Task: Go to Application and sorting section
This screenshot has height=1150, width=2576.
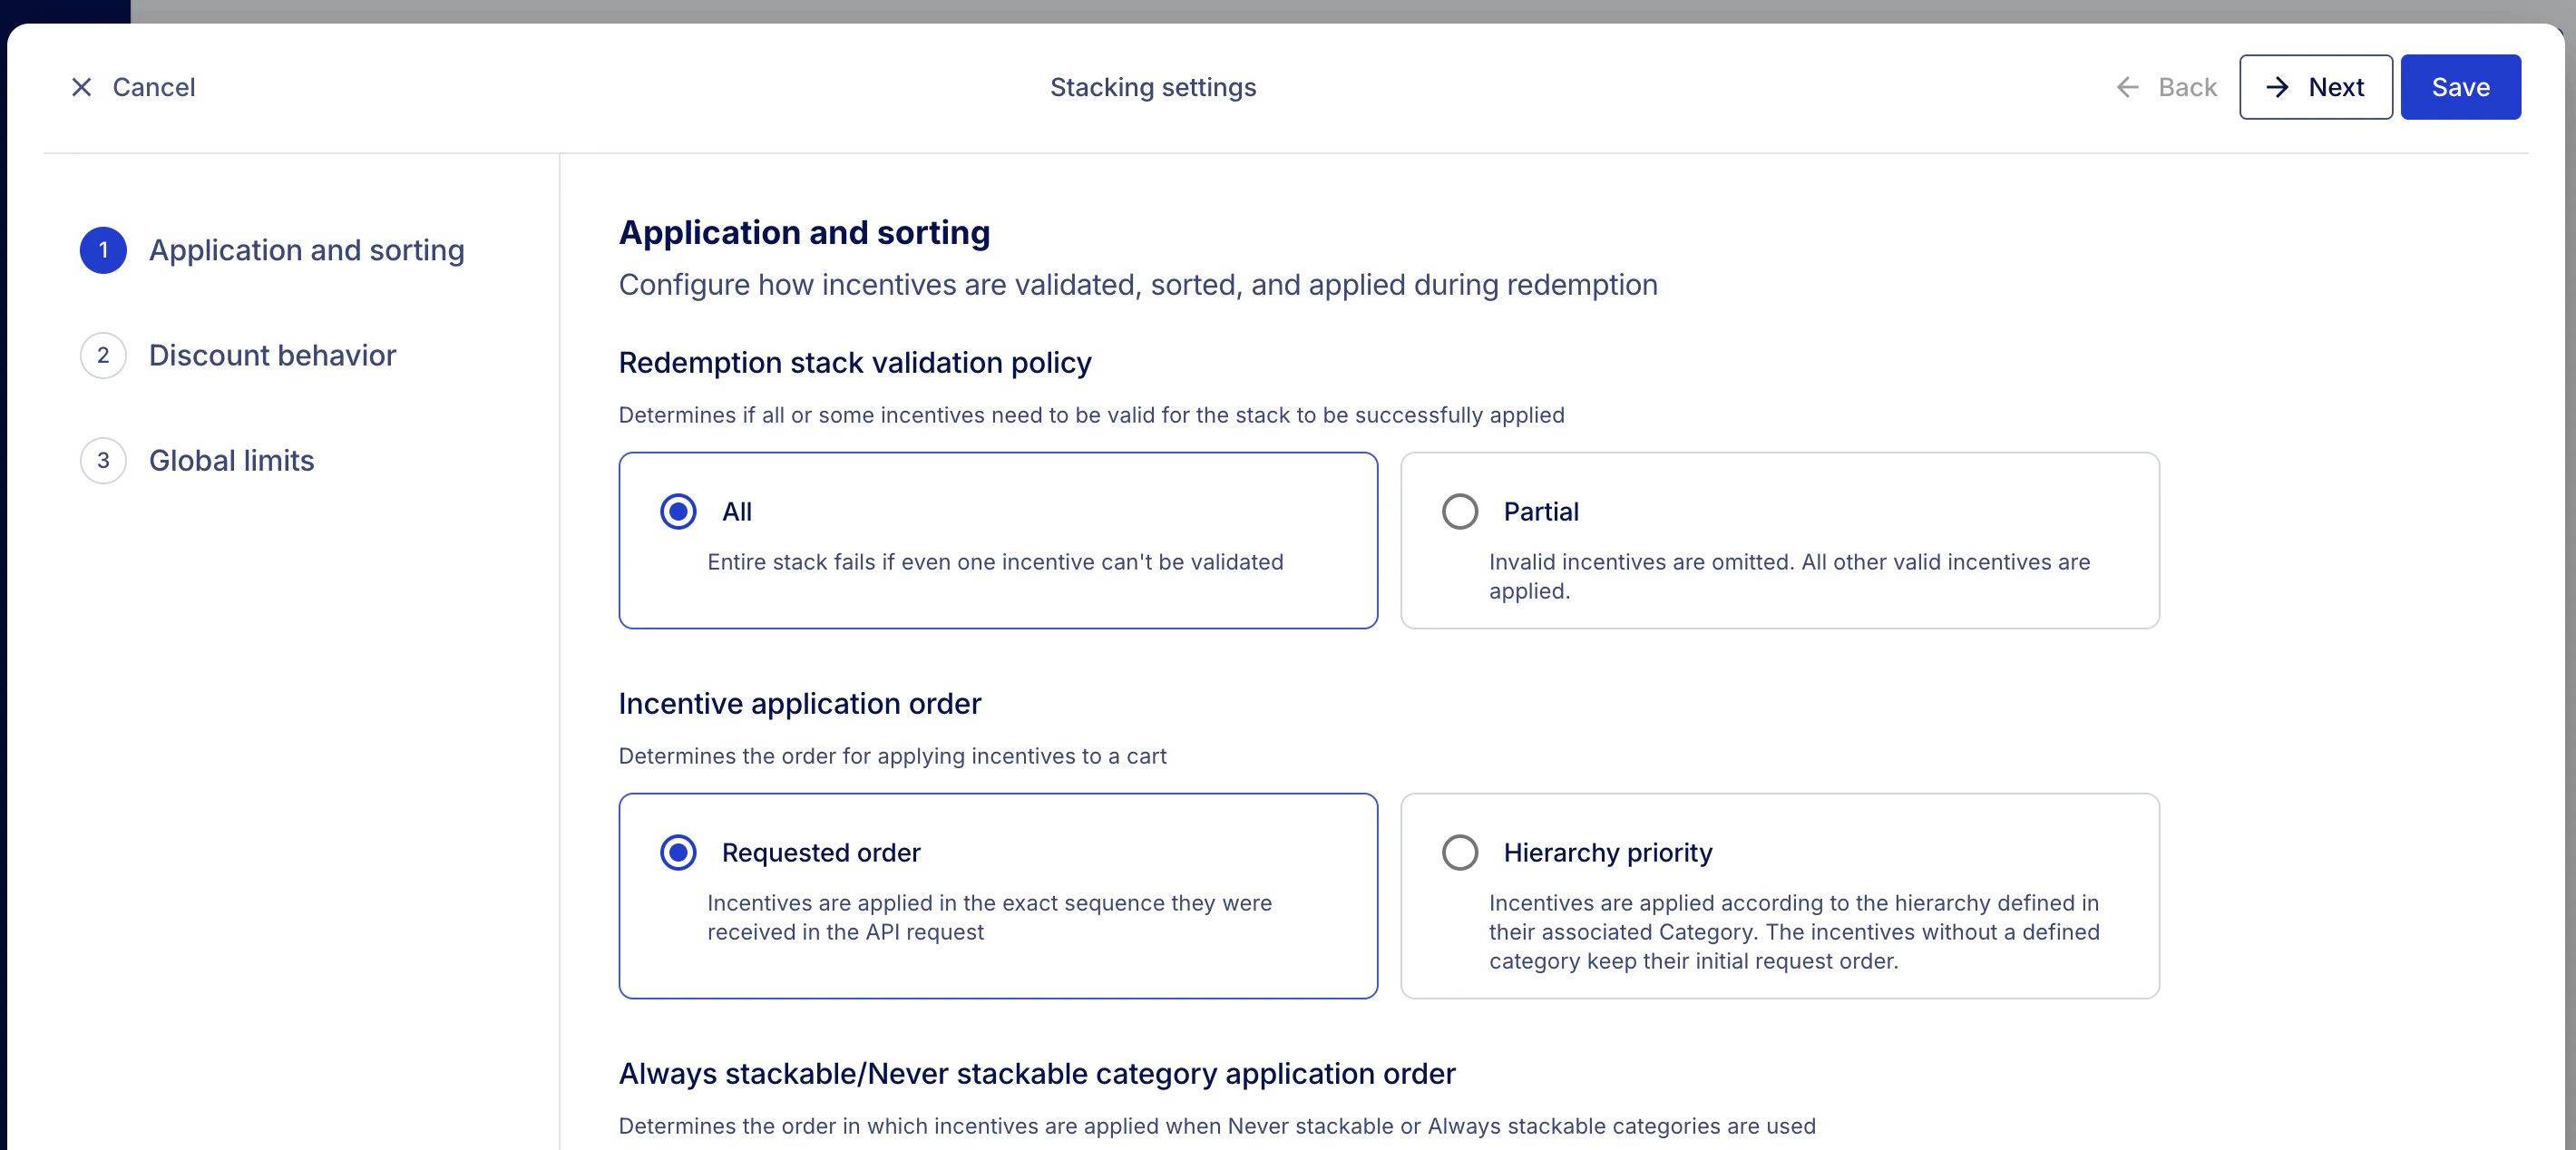Action: click(307, 250)
